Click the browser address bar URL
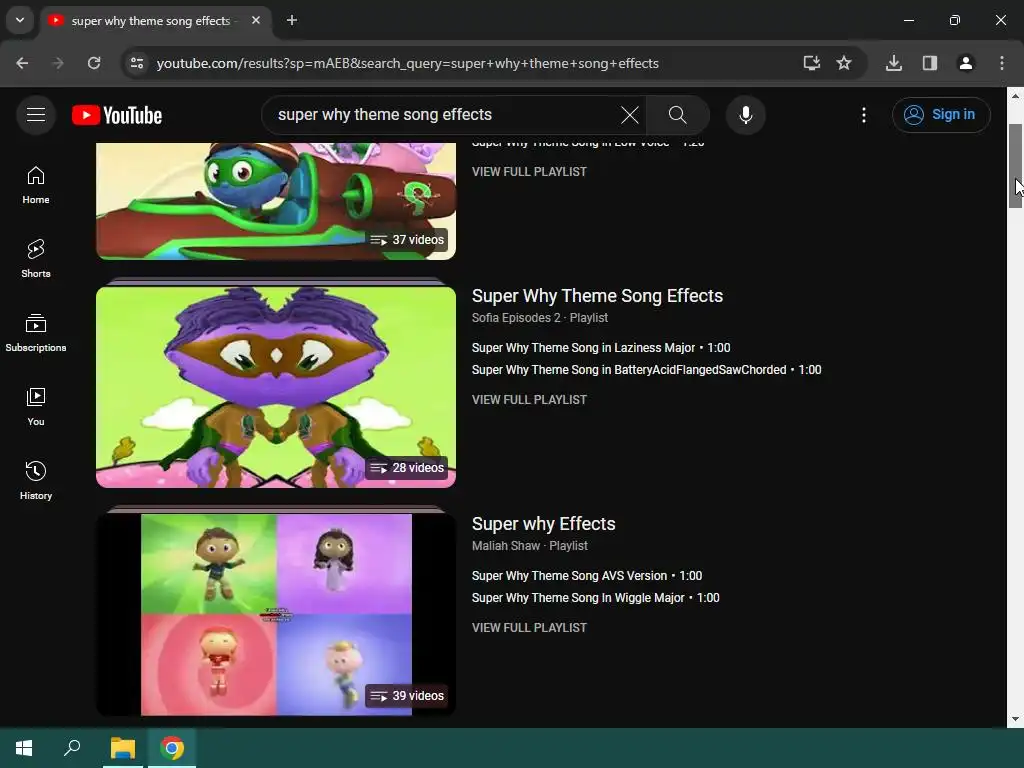Screen dimensions: 1024x768 (408, 63)
